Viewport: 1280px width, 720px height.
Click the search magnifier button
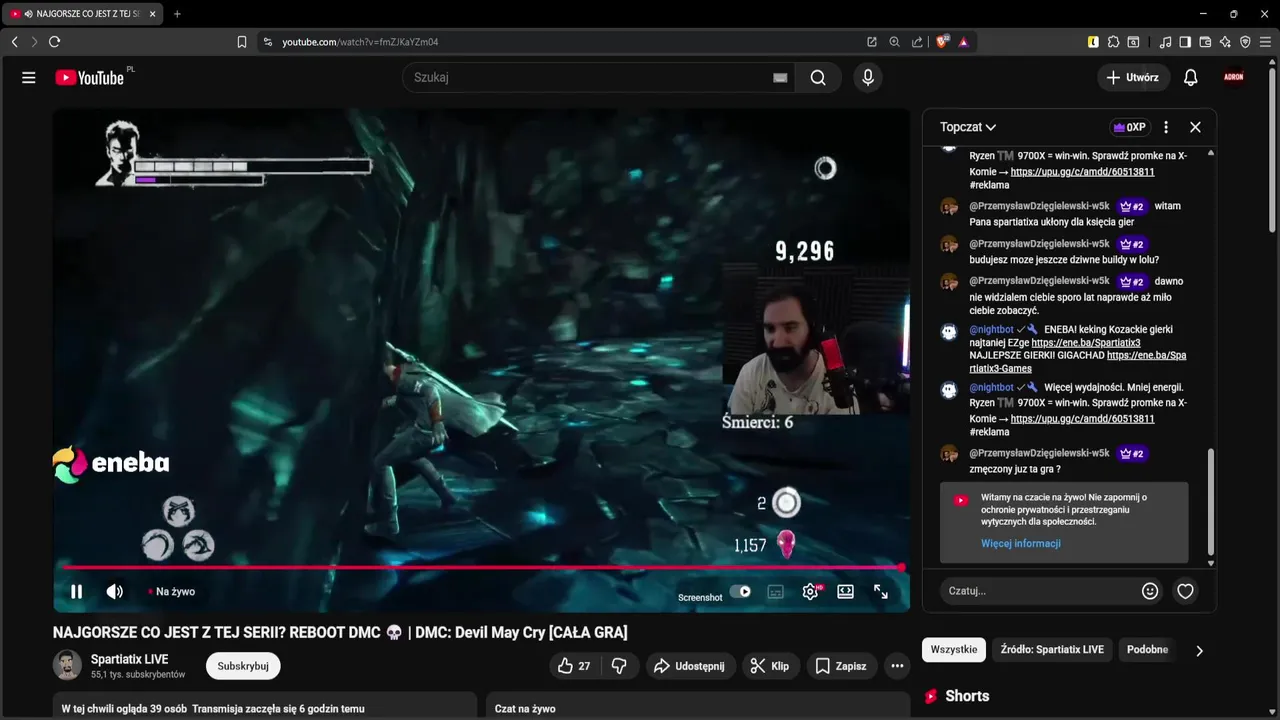(x=818, y=77)
